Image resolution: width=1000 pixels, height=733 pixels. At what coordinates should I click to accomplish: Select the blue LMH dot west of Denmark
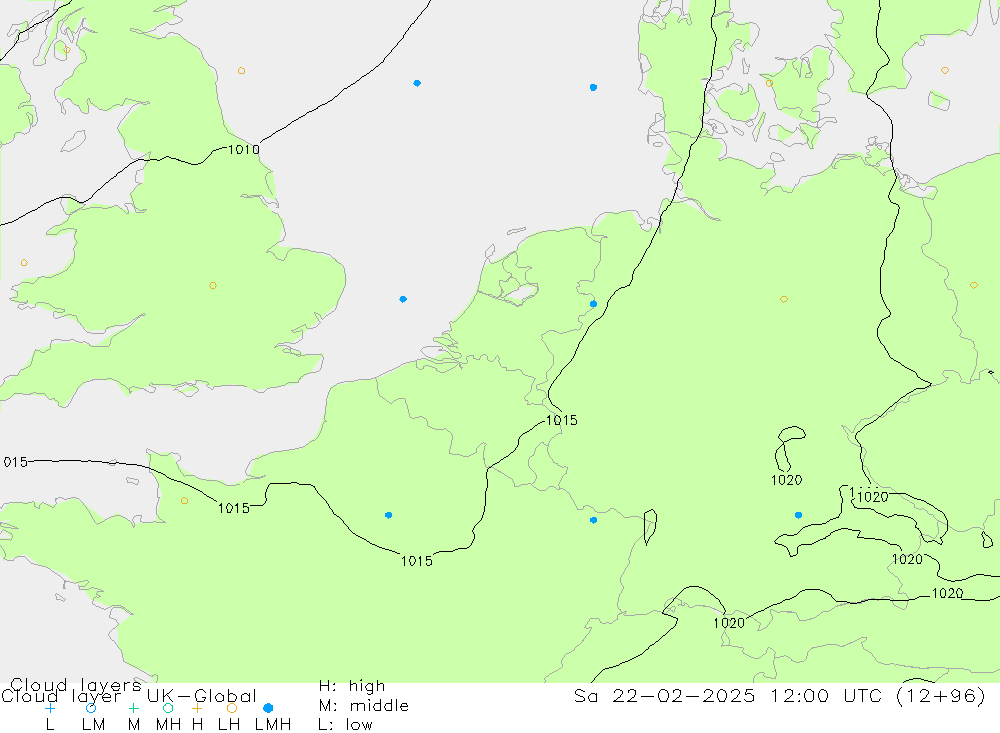(593, 87)
